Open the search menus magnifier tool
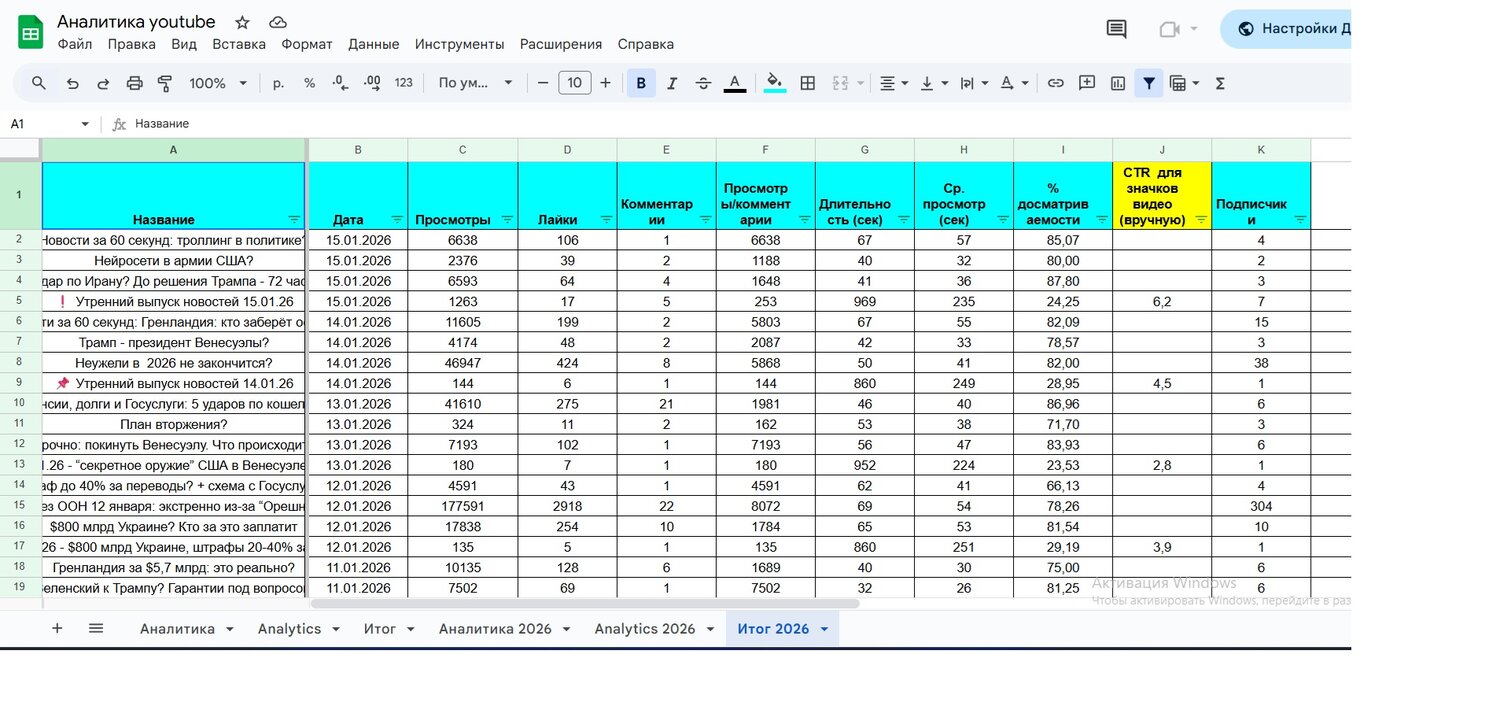The width and height of the screenshot is (1500, 706). 39,83
